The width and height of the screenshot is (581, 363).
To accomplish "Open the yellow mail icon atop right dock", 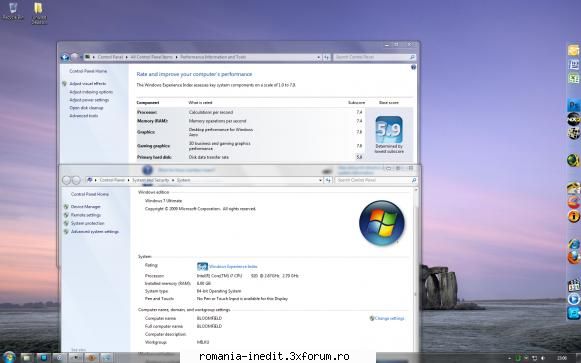I will [574, 50].
